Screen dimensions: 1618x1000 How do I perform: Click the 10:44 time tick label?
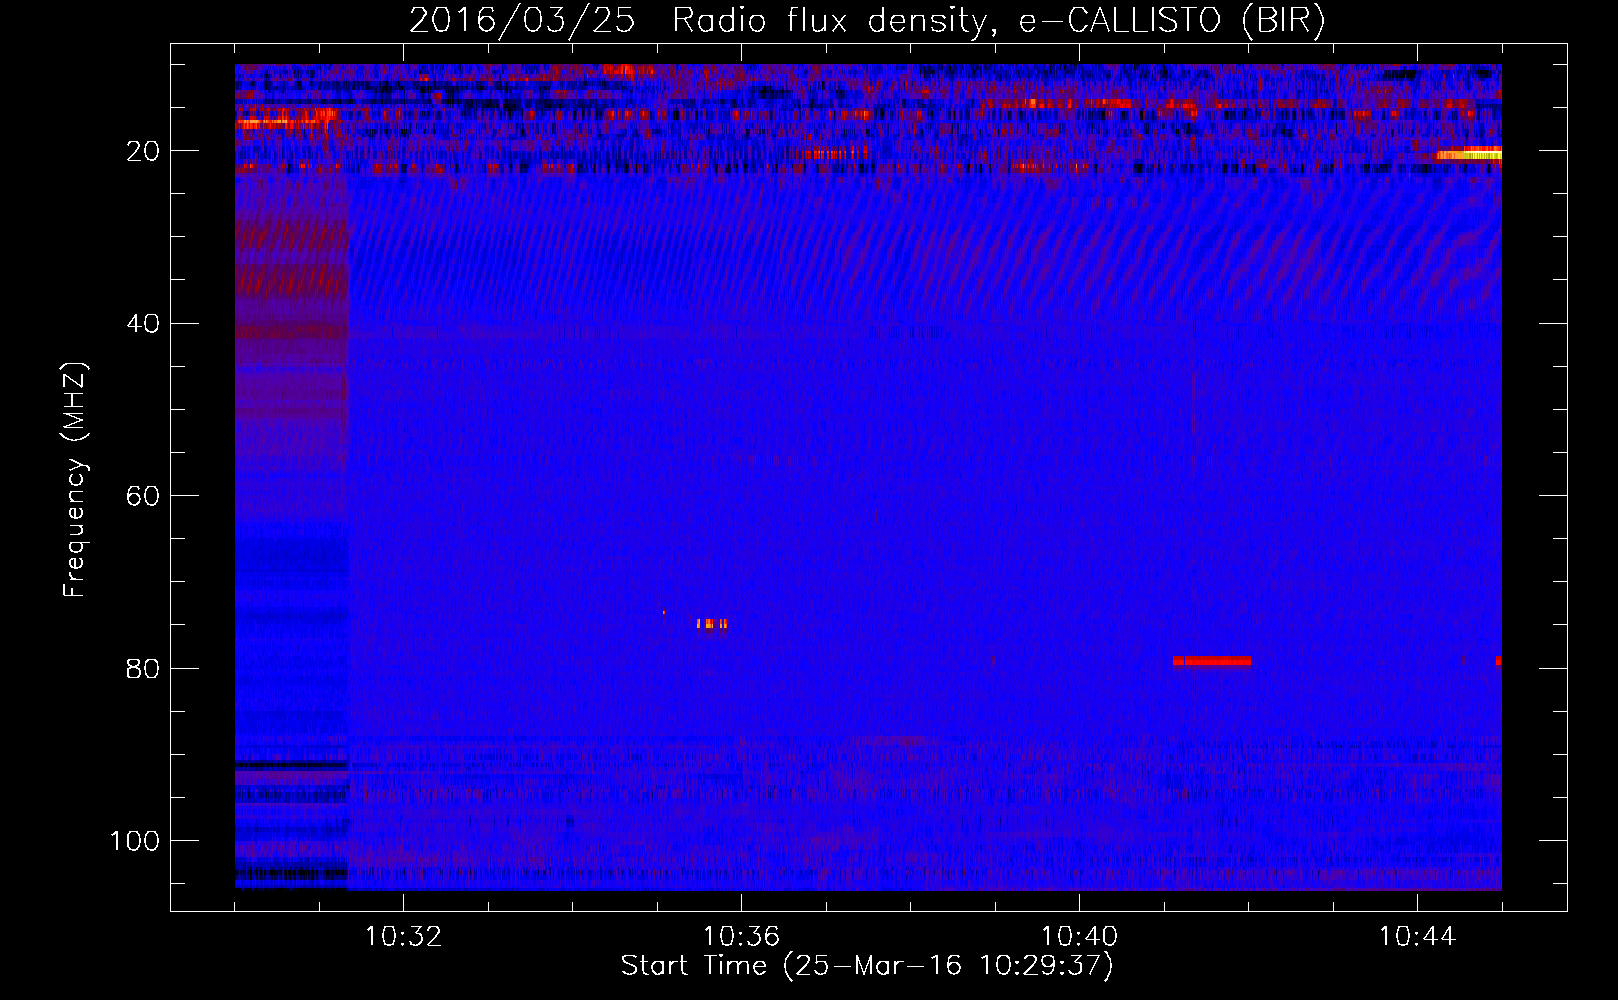[1417, 937]
